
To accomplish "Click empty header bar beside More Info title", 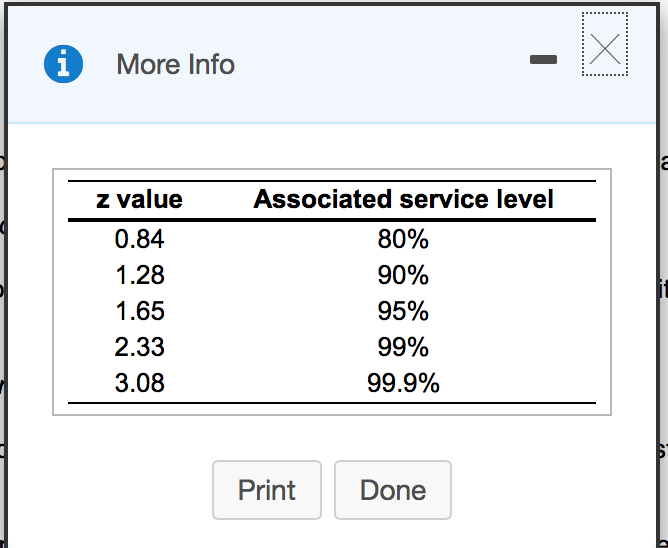I will (x=380, y=65).
